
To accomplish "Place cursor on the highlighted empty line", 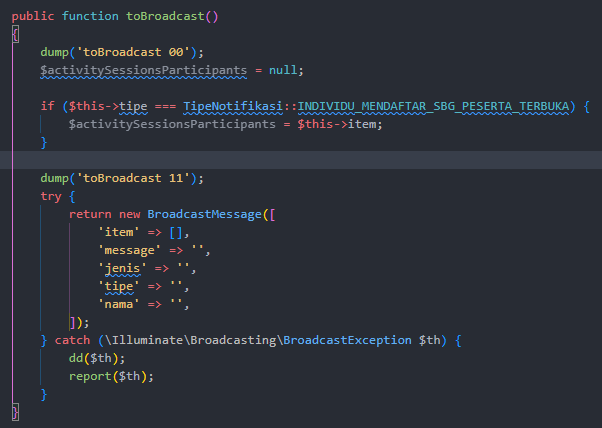I will click(x=300, y=160).
